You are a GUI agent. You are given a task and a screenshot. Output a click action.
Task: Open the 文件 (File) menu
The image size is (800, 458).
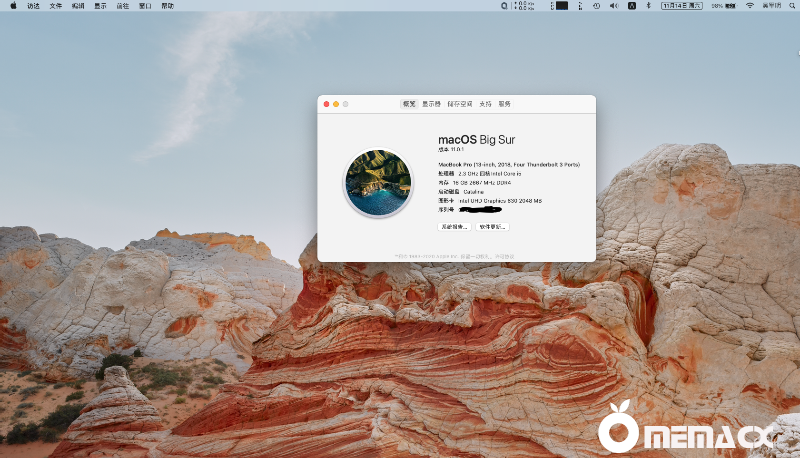tap(56, 6)
